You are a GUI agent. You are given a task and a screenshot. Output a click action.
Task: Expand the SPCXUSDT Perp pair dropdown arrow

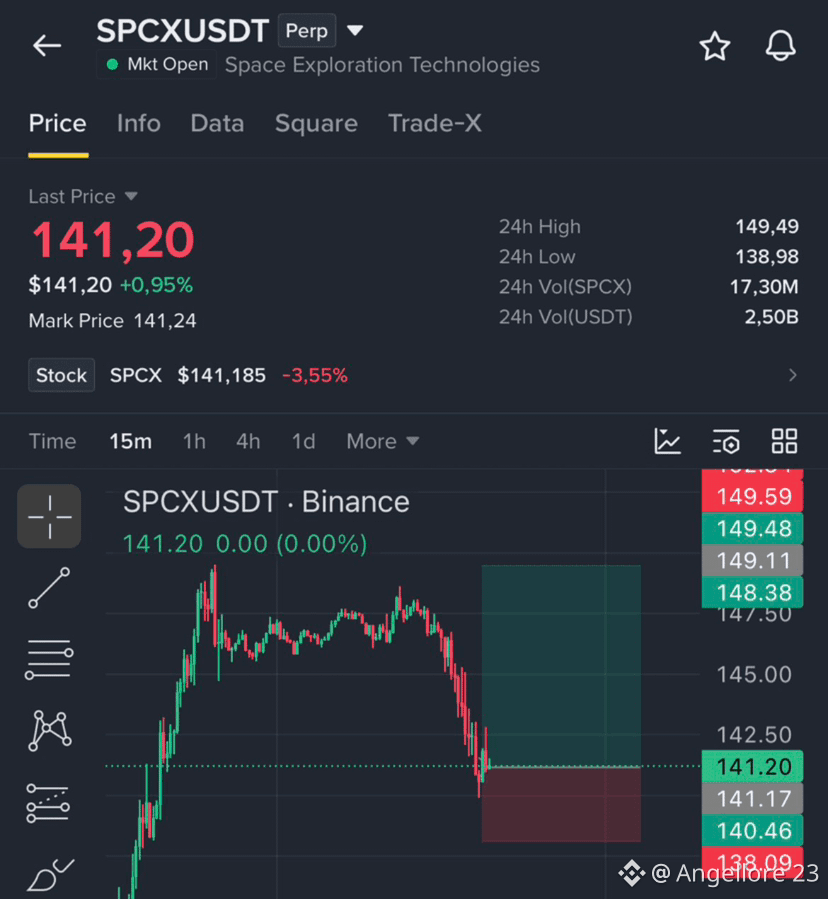click(355, 30)
